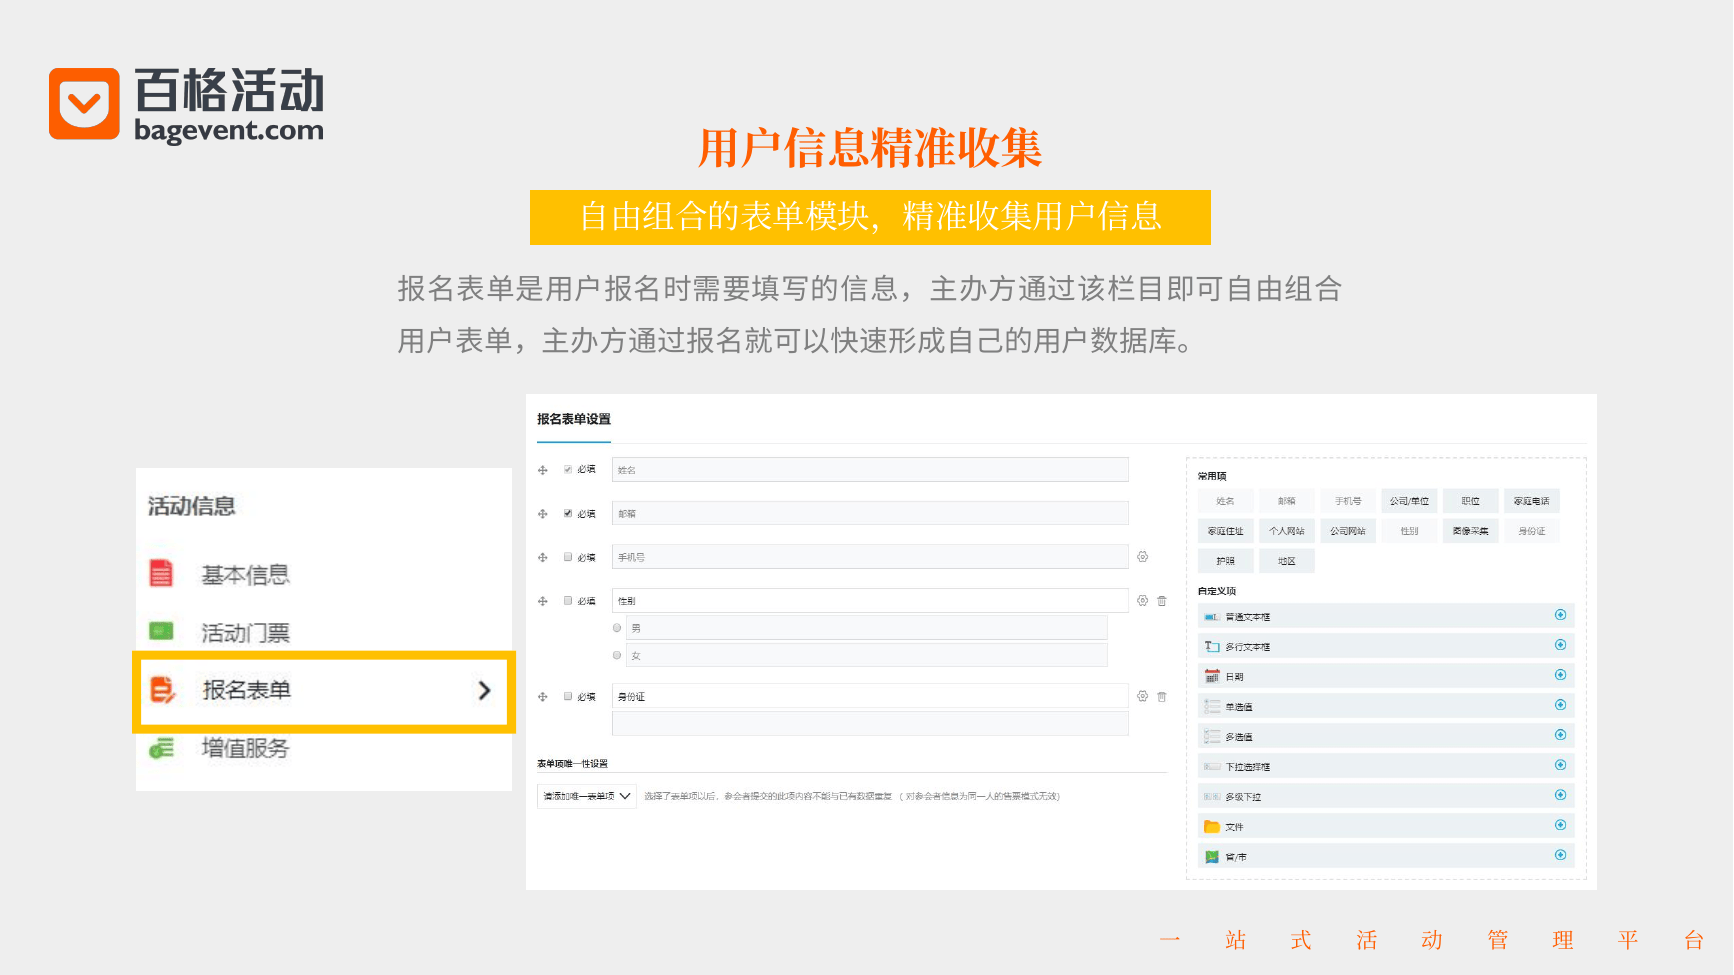The height and width of the screenshot is (975, 1734).
Task: Click the plus icon beside 多选值
Action: [1560, 735]
